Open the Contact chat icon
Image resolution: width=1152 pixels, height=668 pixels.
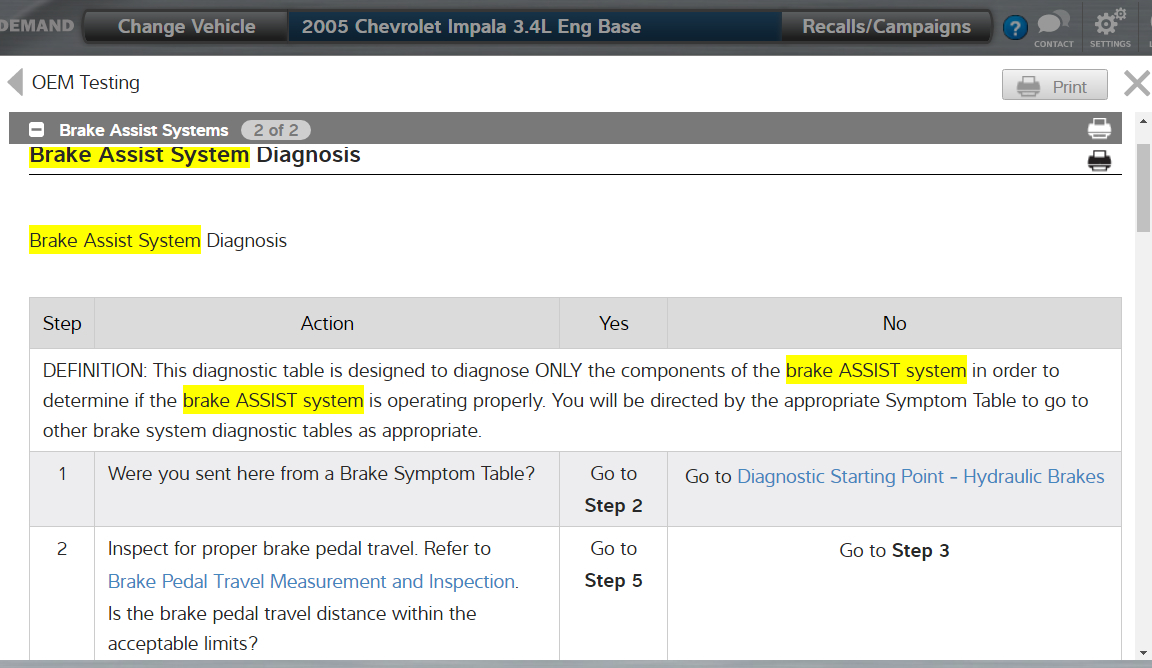[1053, 27]
